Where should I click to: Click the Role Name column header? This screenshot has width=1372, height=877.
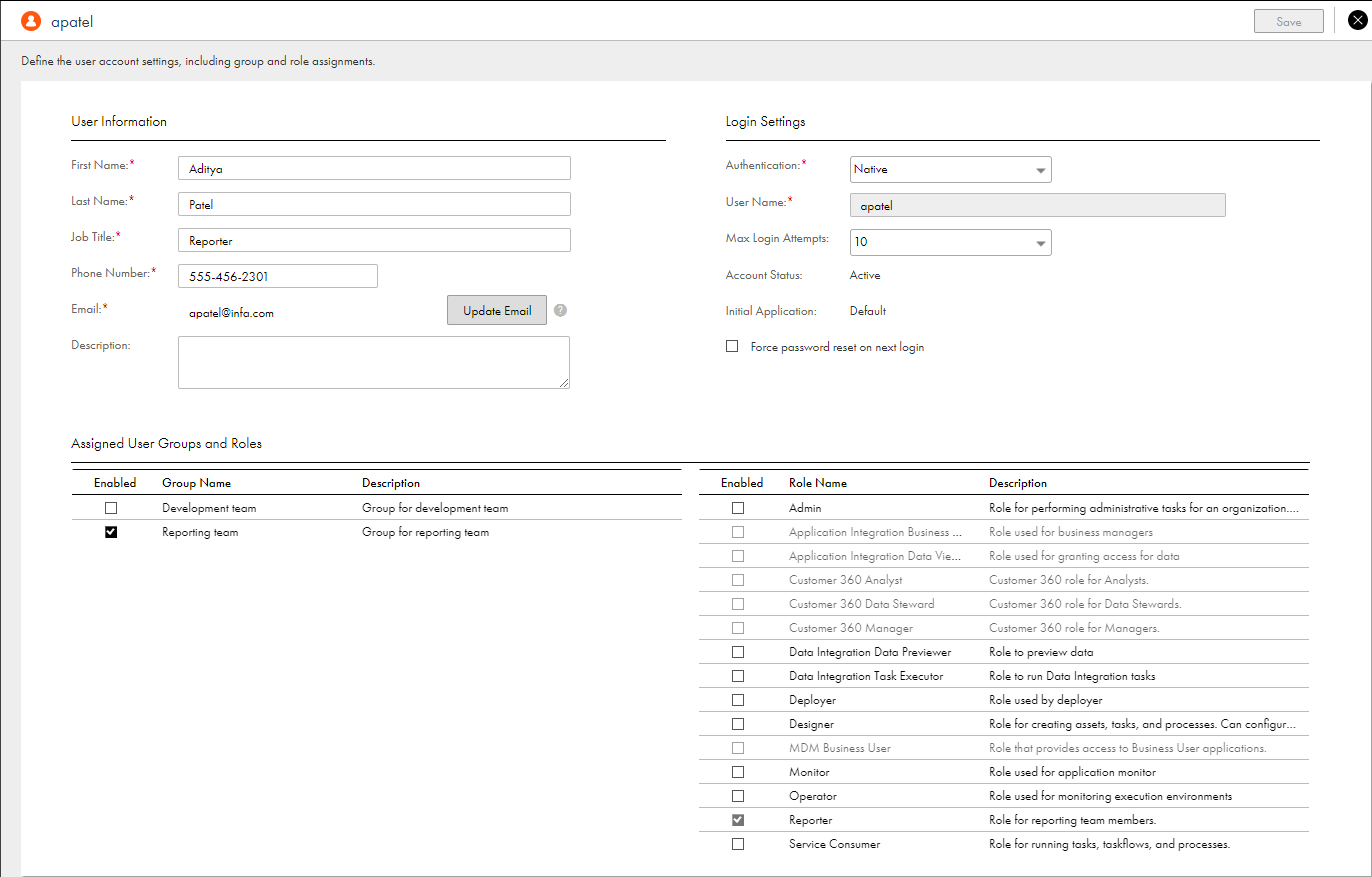pyautogui.click(x=817, y=483)
